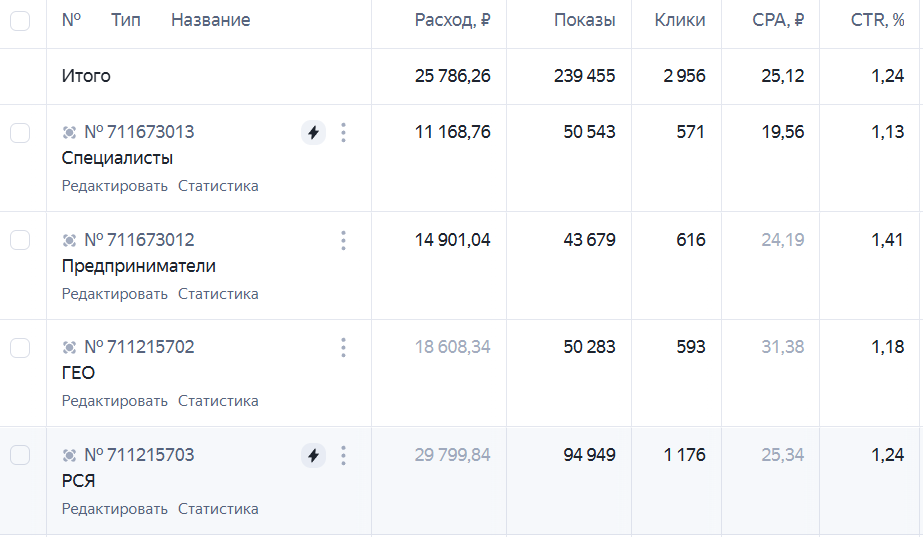The image size is (923, 537).
Task: Sort by Клики column header
Action: tap(680, 20)
